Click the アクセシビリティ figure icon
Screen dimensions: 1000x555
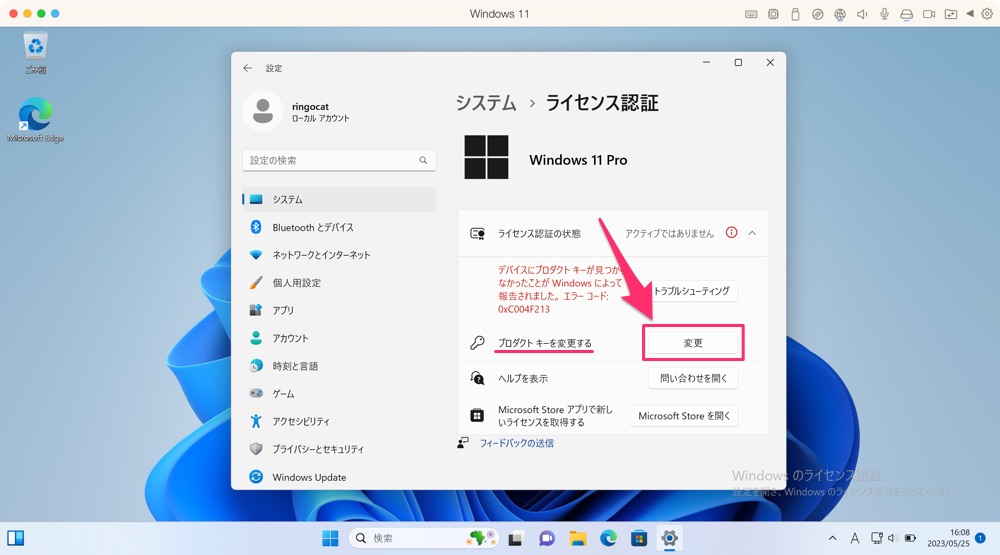pyautogui.click(x=256, y=421)
